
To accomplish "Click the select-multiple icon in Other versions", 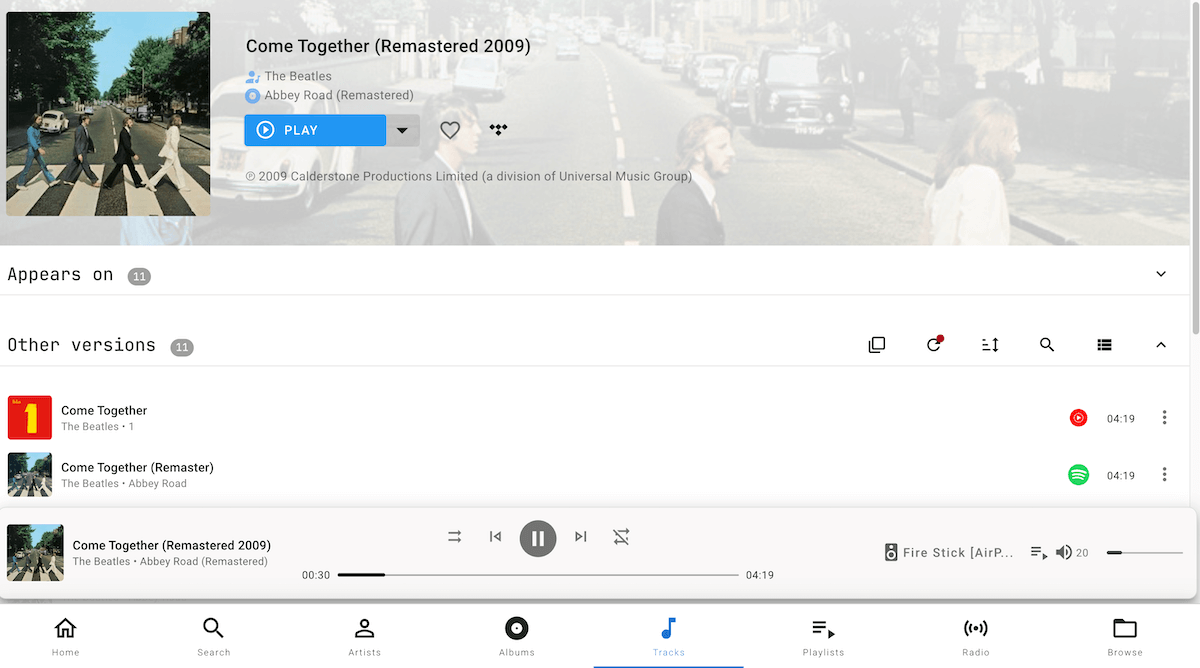I will click(x=877, y=345).
